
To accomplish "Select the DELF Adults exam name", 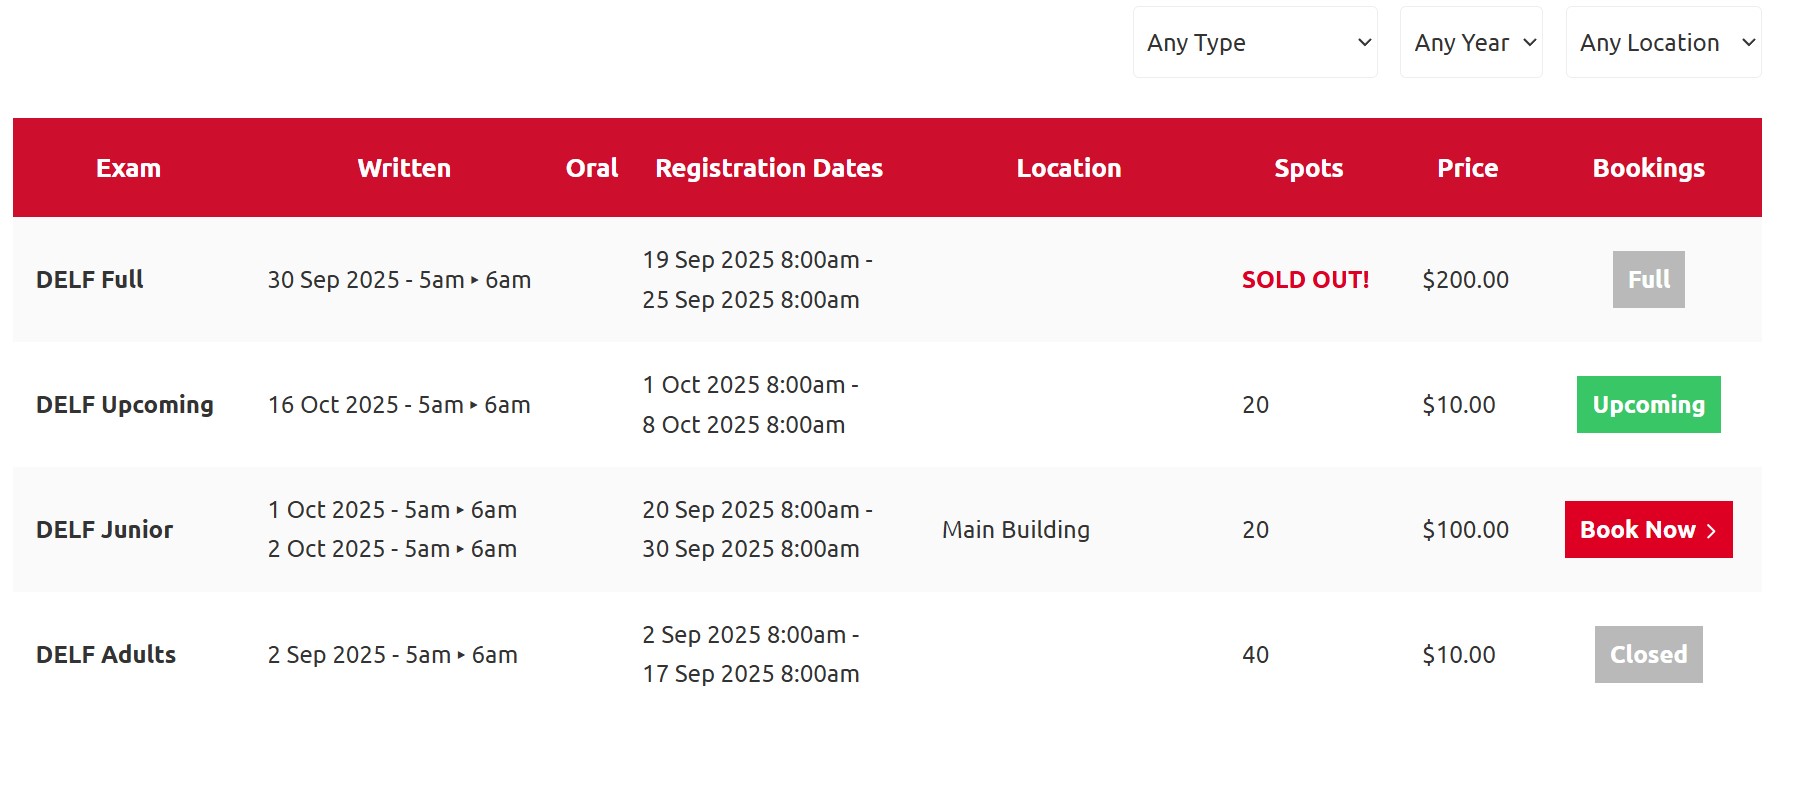I will pos(106,654).
